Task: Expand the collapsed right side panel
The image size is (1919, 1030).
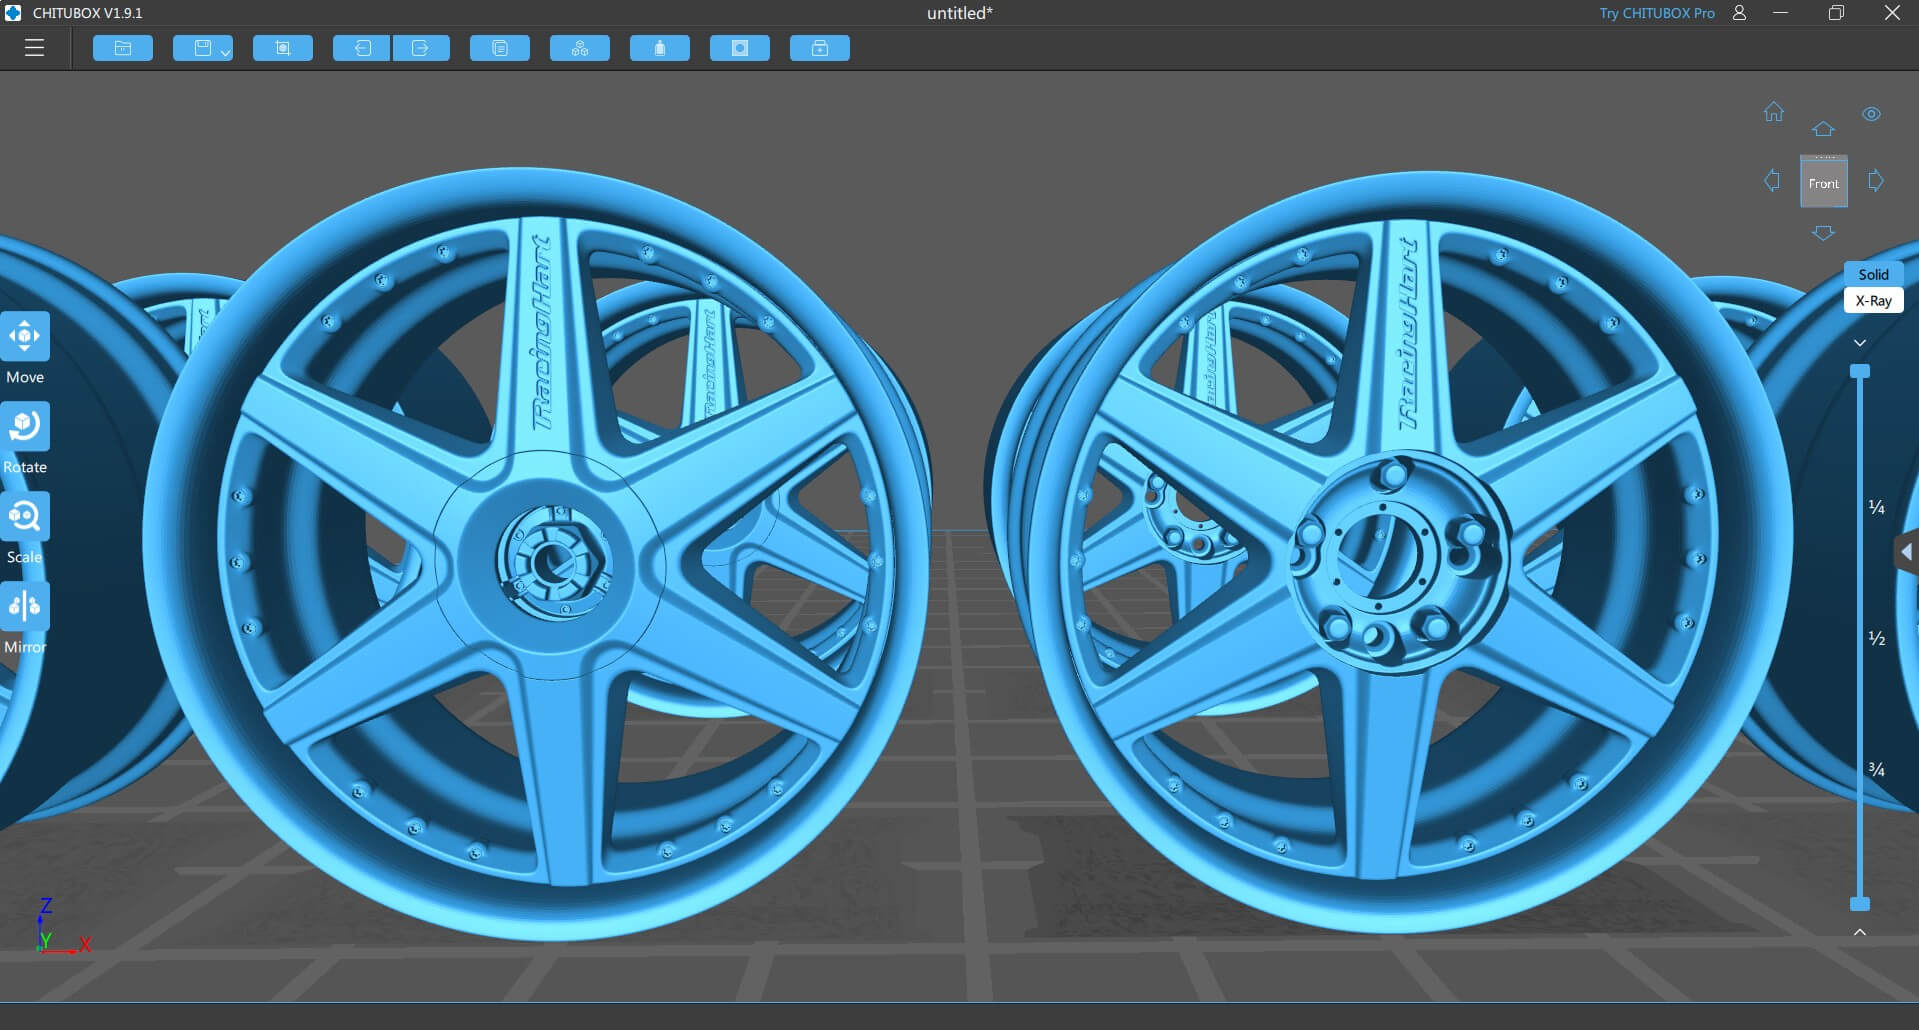Action: (1906, 552)
